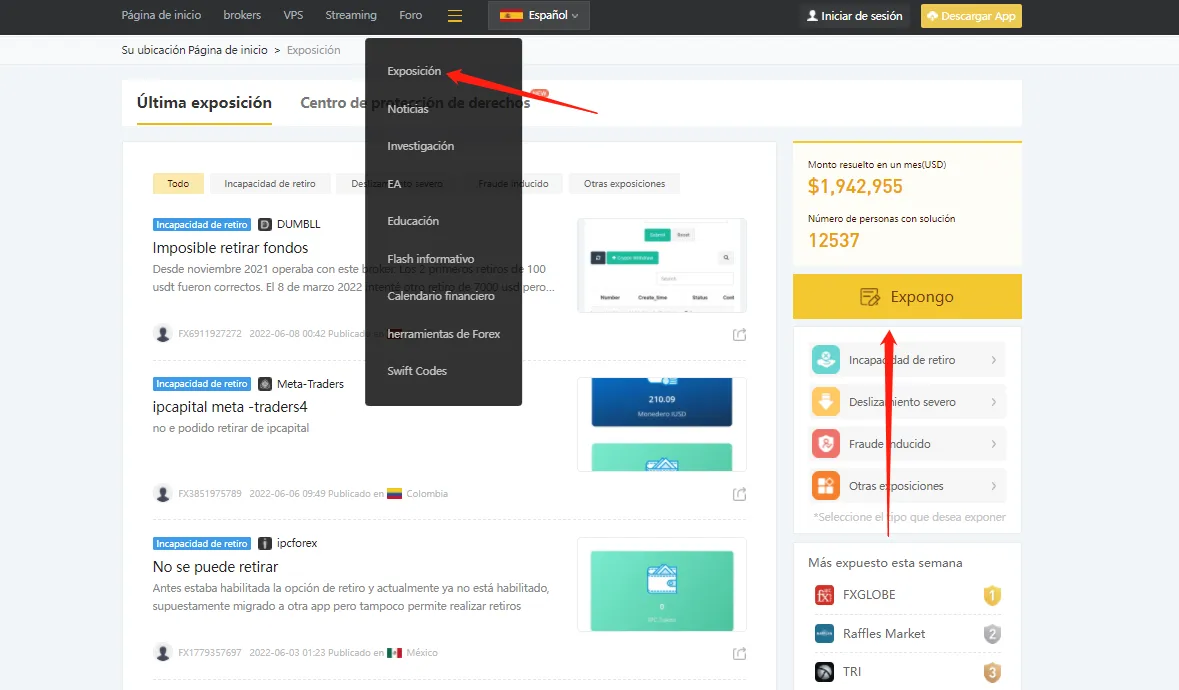The width and height of the screenshot is (1179, 690).
Task: Click the Otras exposiciones sidebar icon
Action: [x=826, y=486]
